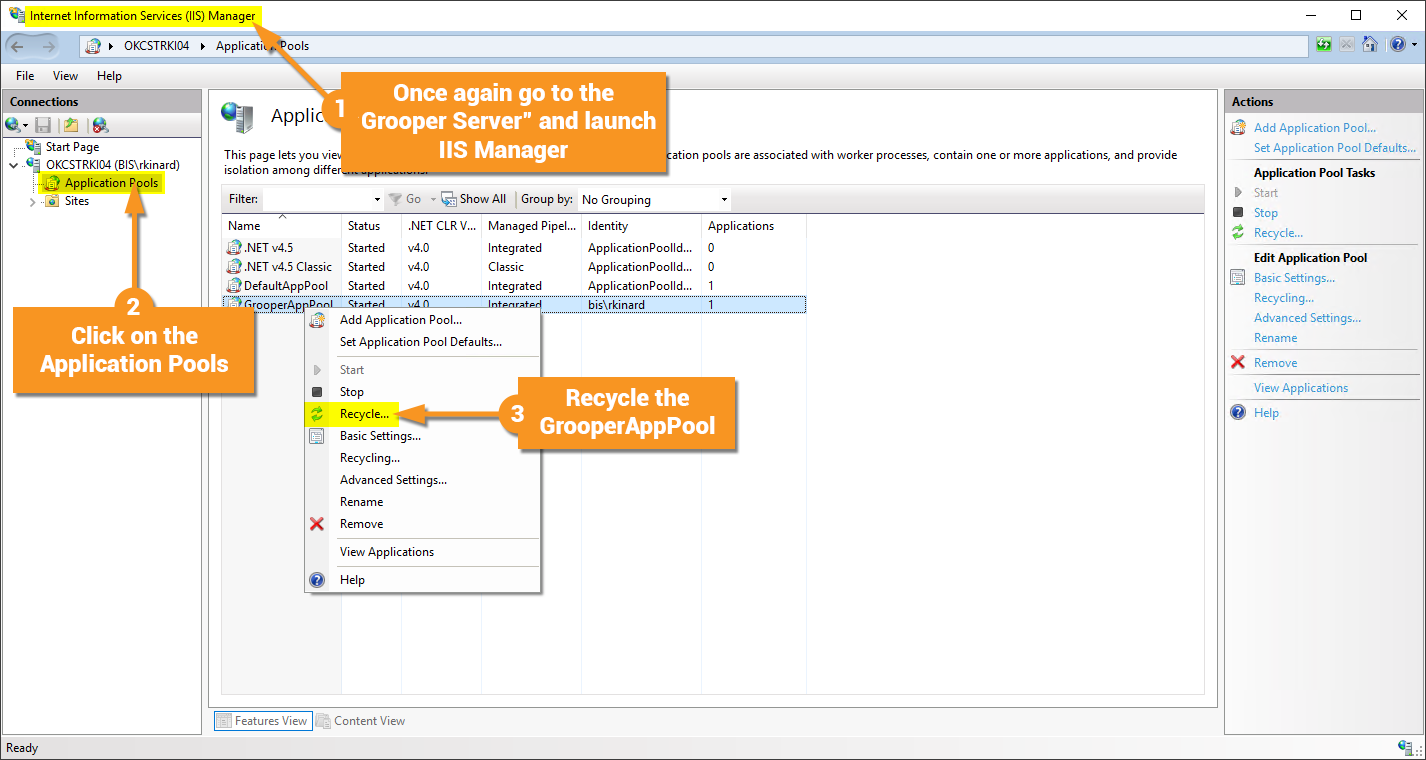Open the Group by No Grouping dropdown
The image size is (1426, 760).
tap(724, 200)
